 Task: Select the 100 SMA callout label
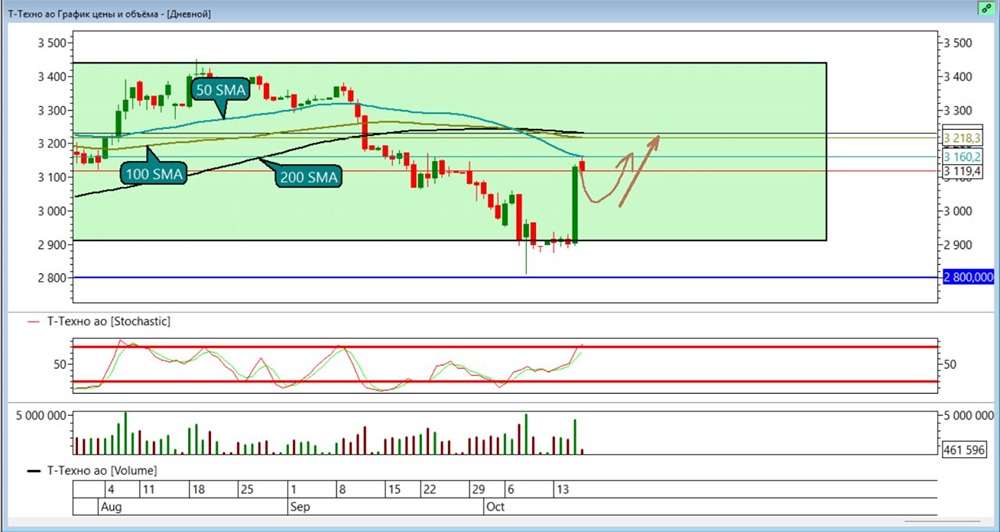(x=154, y=172)
